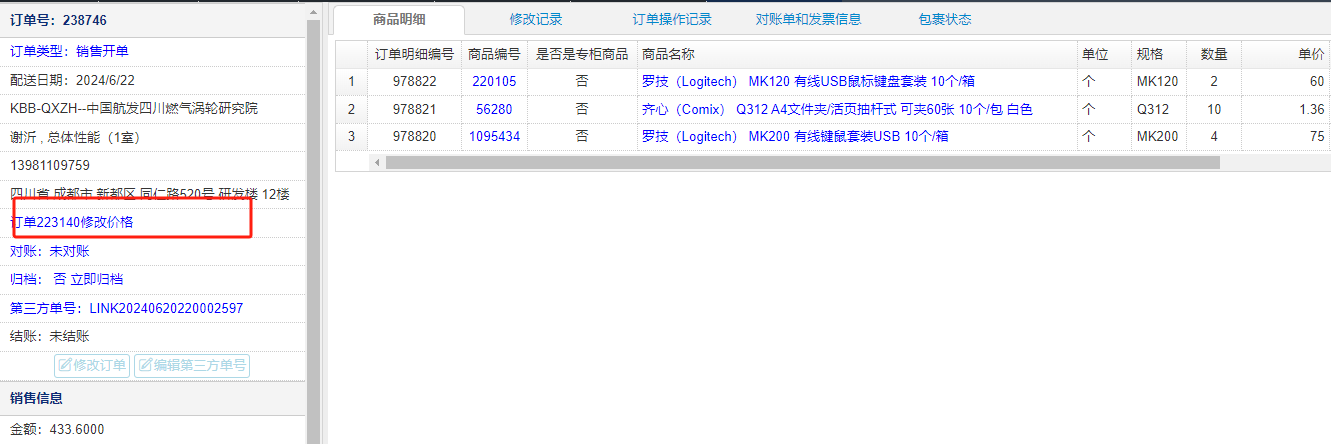Switch to the 商品明细 tab
Viewport: 1331px width, 444px height.
coord(398,19)
